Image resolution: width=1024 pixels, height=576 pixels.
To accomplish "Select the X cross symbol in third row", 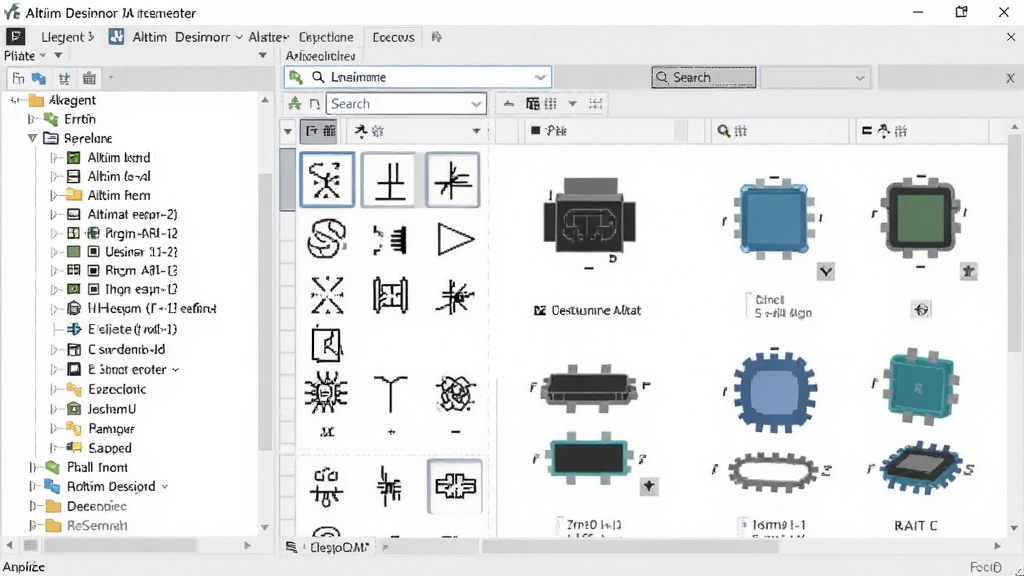I will (x=327, y=295).
